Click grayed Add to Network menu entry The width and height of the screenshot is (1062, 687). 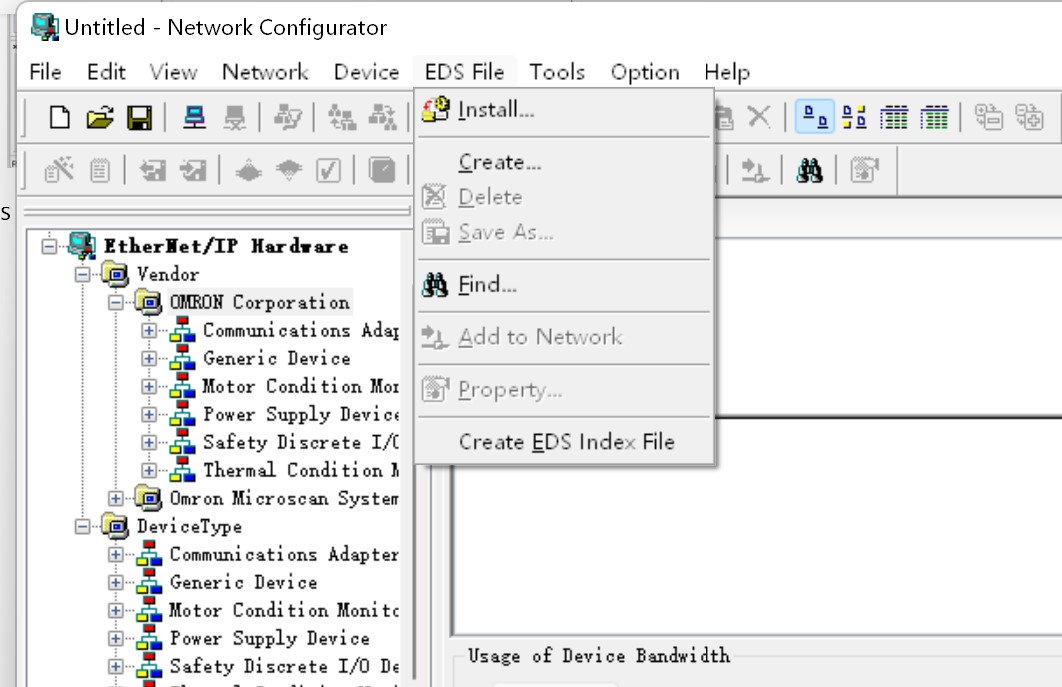565,337
